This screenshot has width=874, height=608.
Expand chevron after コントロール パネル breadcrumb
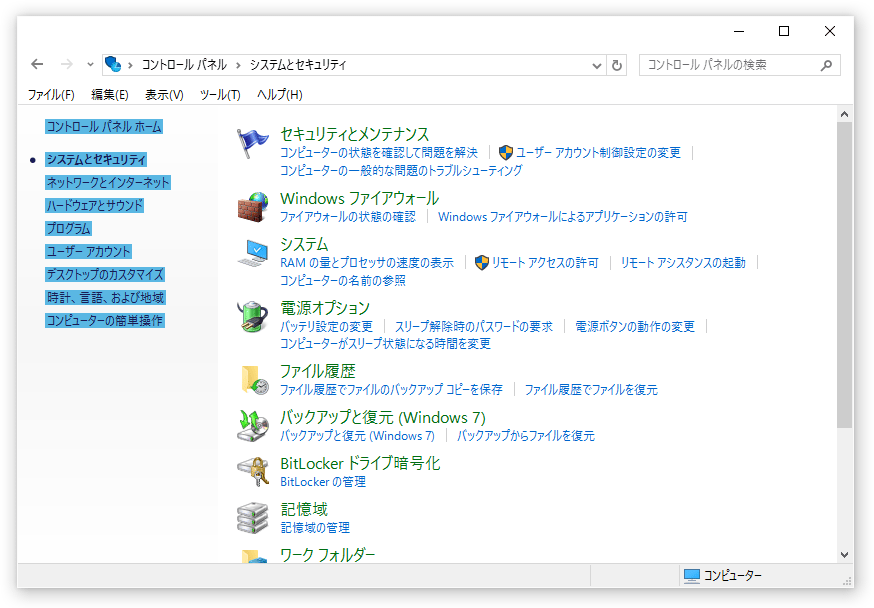(x=238, y=65)
